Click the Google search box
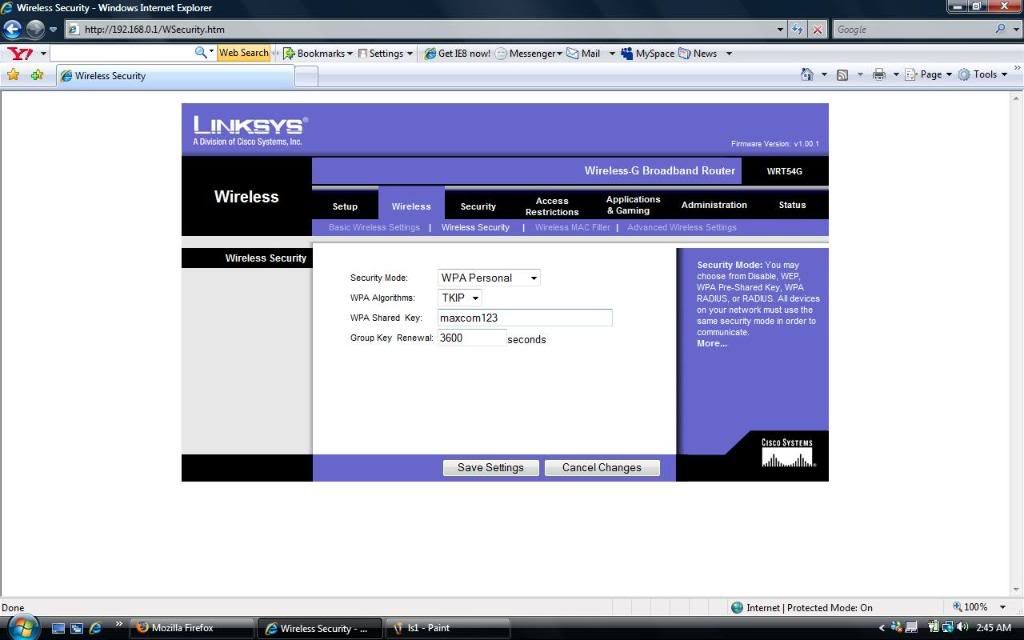 (912, 29)
